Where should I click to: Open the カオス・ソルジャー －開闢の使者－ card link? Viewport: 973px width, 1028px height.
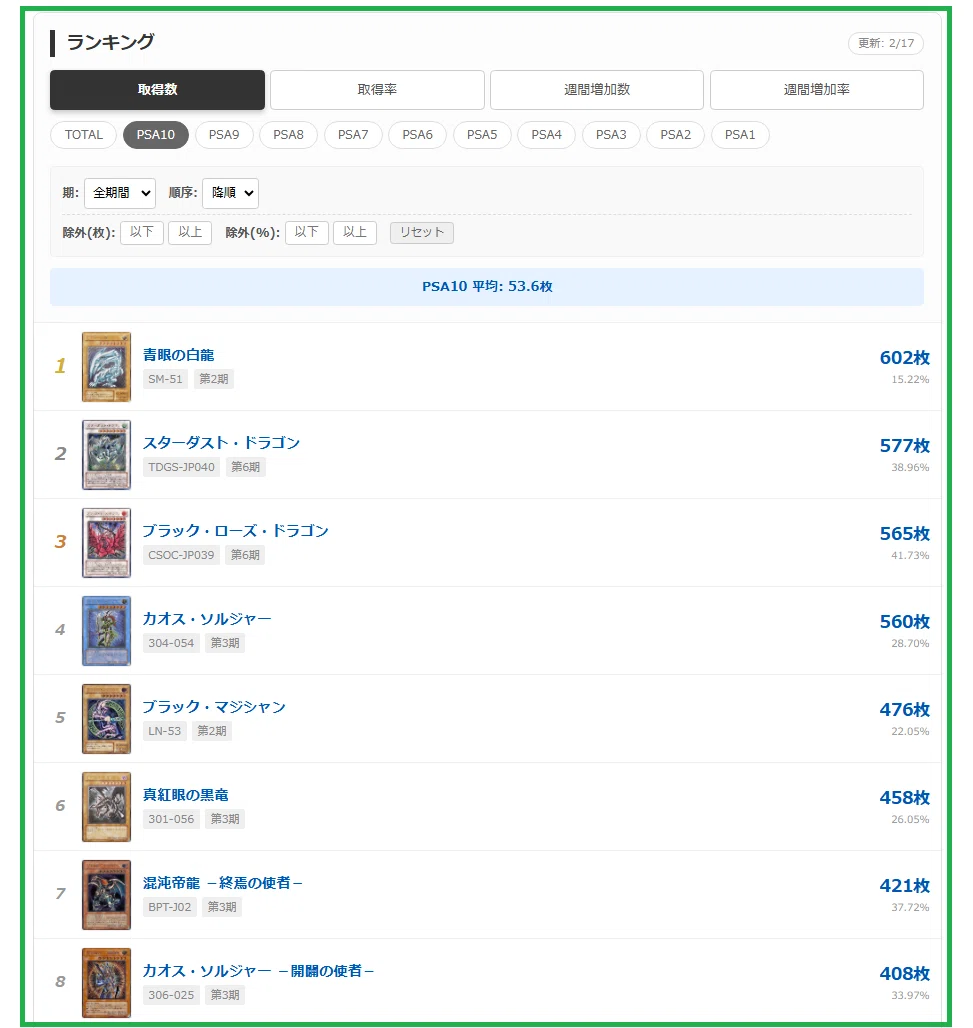[x=258, y=970]
